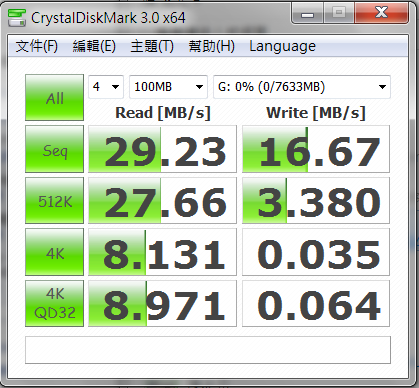Open the Language menu
Image resolution: width=419 pixels, height=388 pixels.
282,46
